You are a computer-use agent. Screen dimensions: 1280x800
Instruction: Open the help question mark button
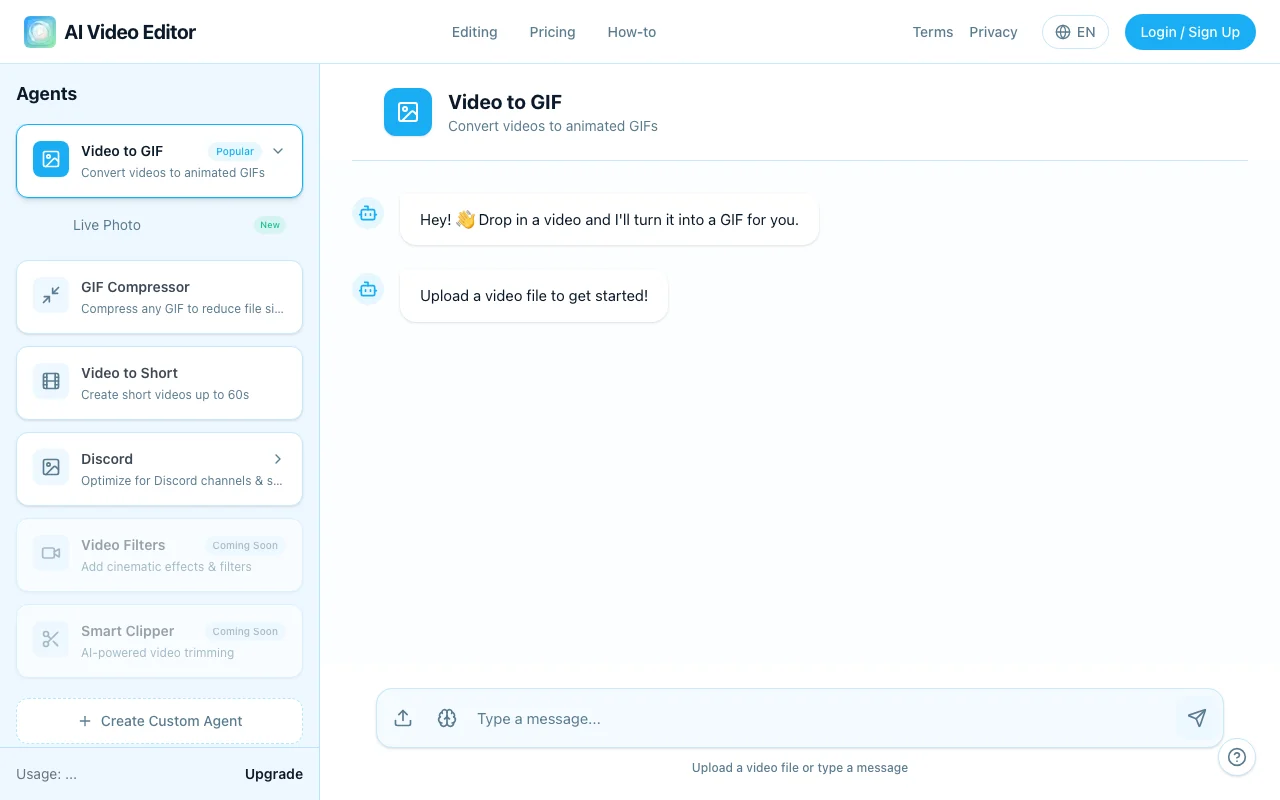(1237, 757)
